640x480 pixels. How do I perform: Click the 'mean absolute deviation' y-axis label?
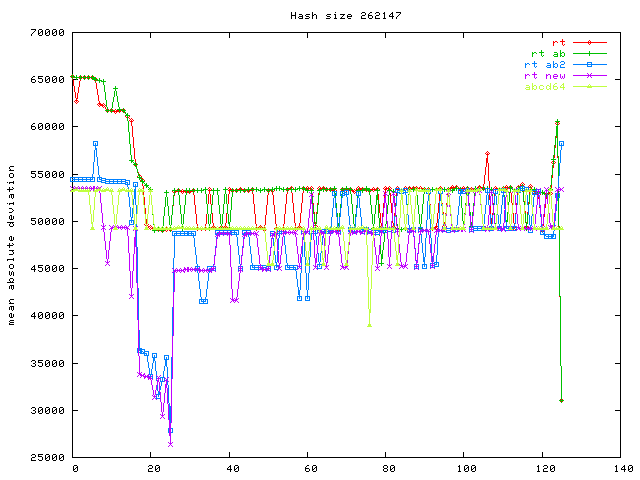[13, 245]
